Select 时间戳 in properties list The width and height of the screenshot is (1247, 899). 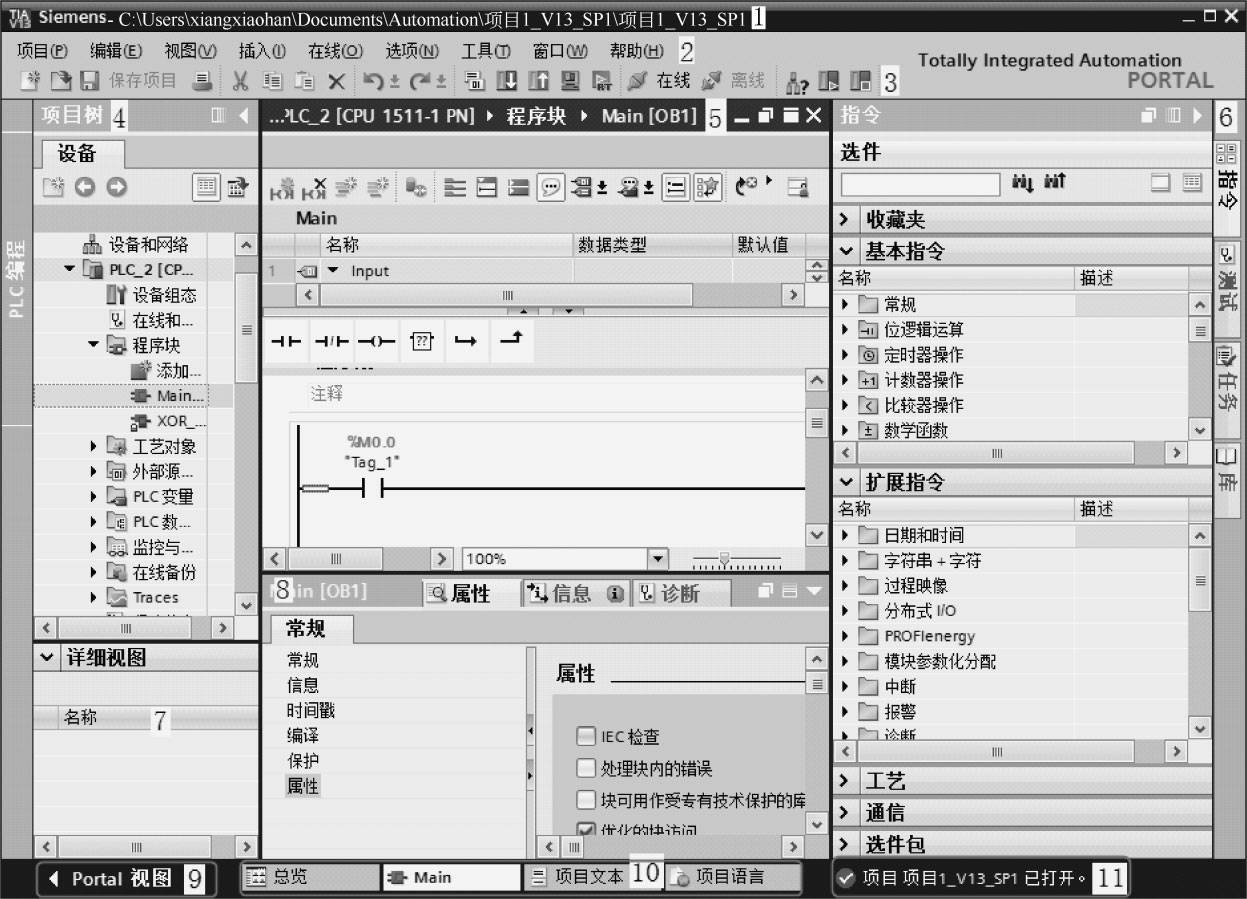310,710
